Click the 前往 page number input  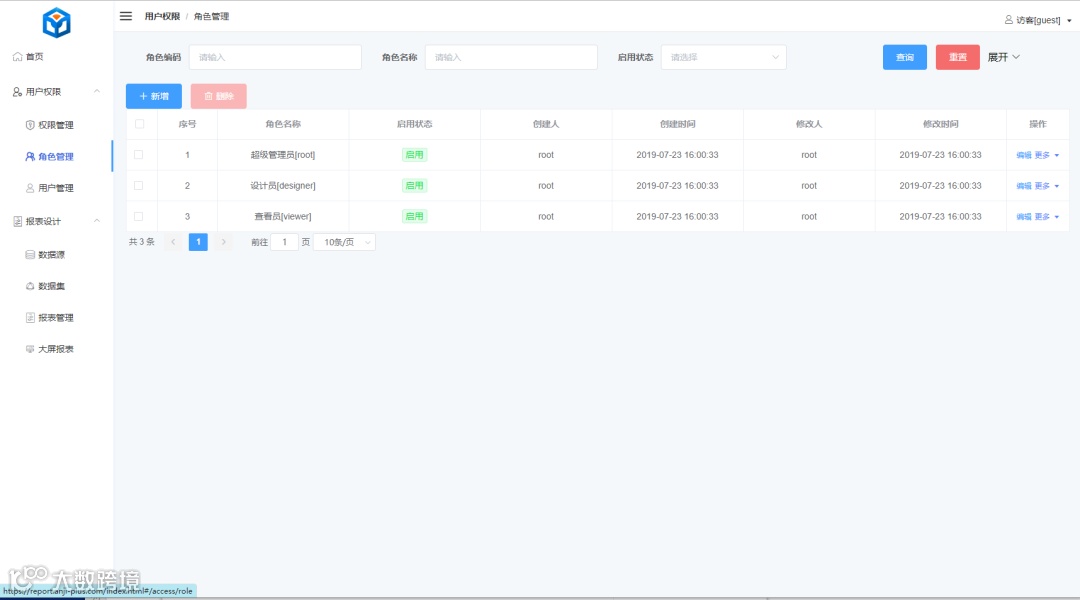coord(284,242)
